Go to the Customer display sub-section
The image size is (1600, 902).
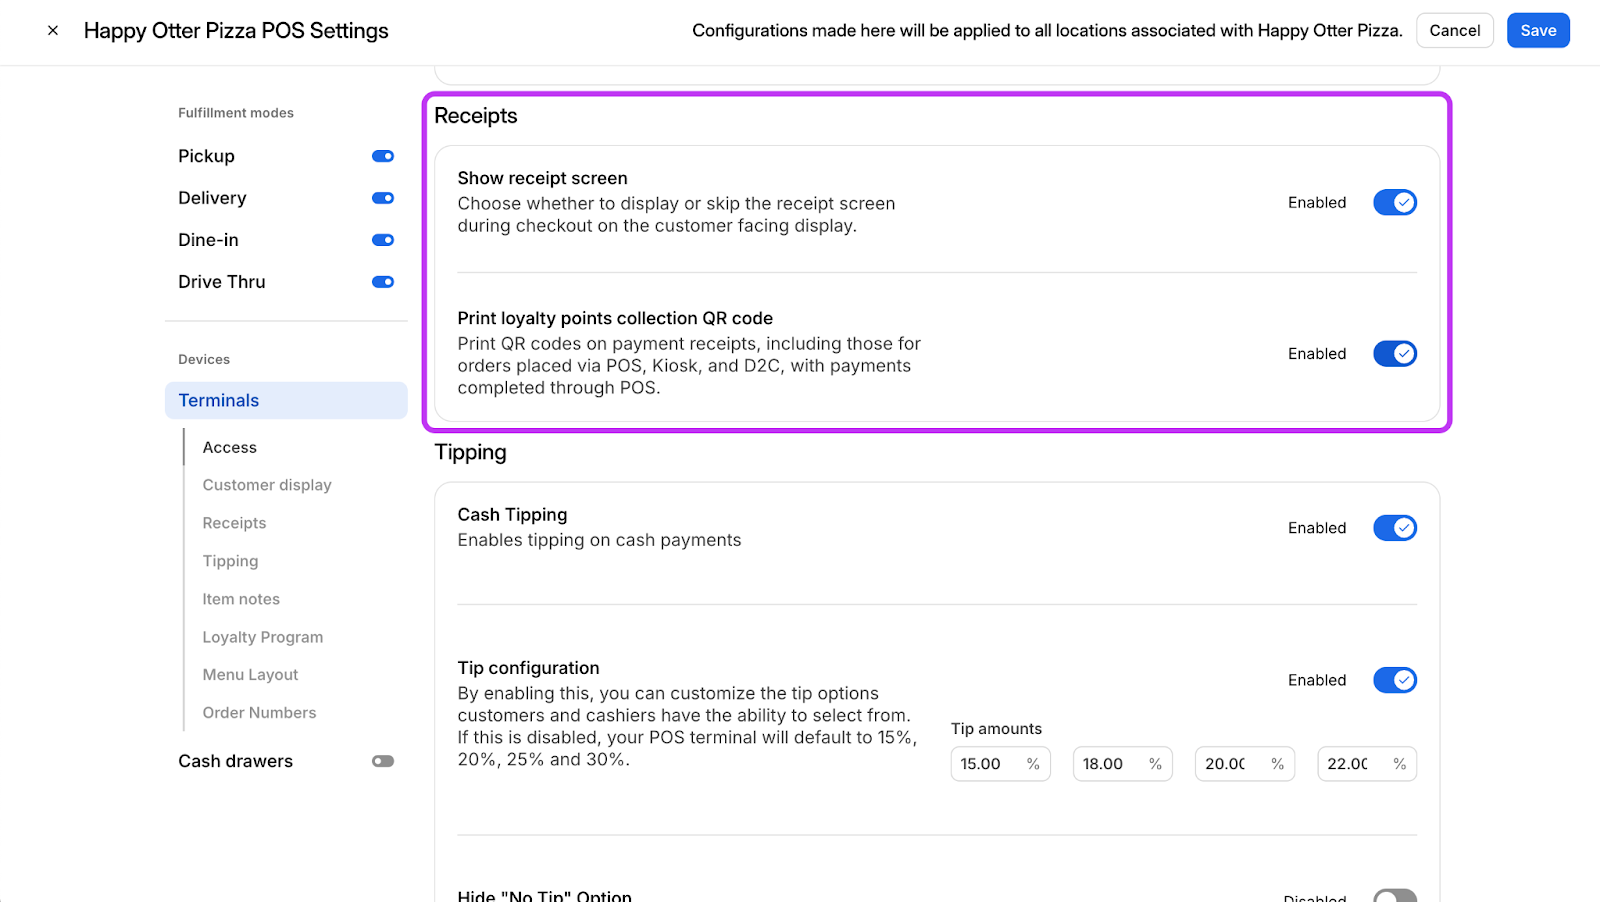267,485
